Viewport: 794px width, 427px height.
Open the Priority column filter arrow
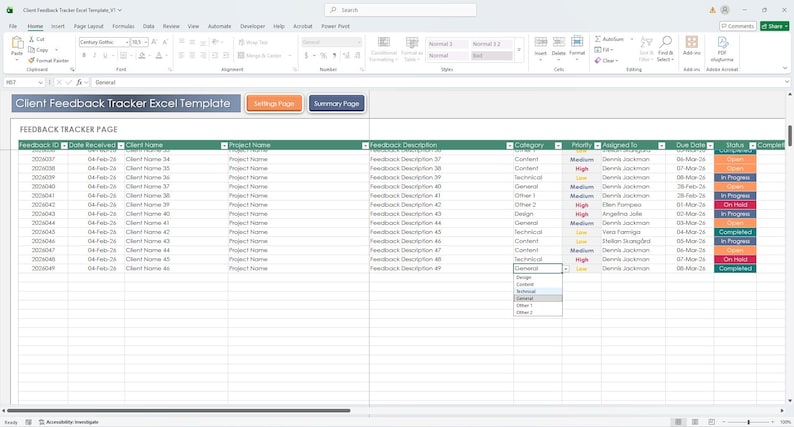[x=598, y=145]
